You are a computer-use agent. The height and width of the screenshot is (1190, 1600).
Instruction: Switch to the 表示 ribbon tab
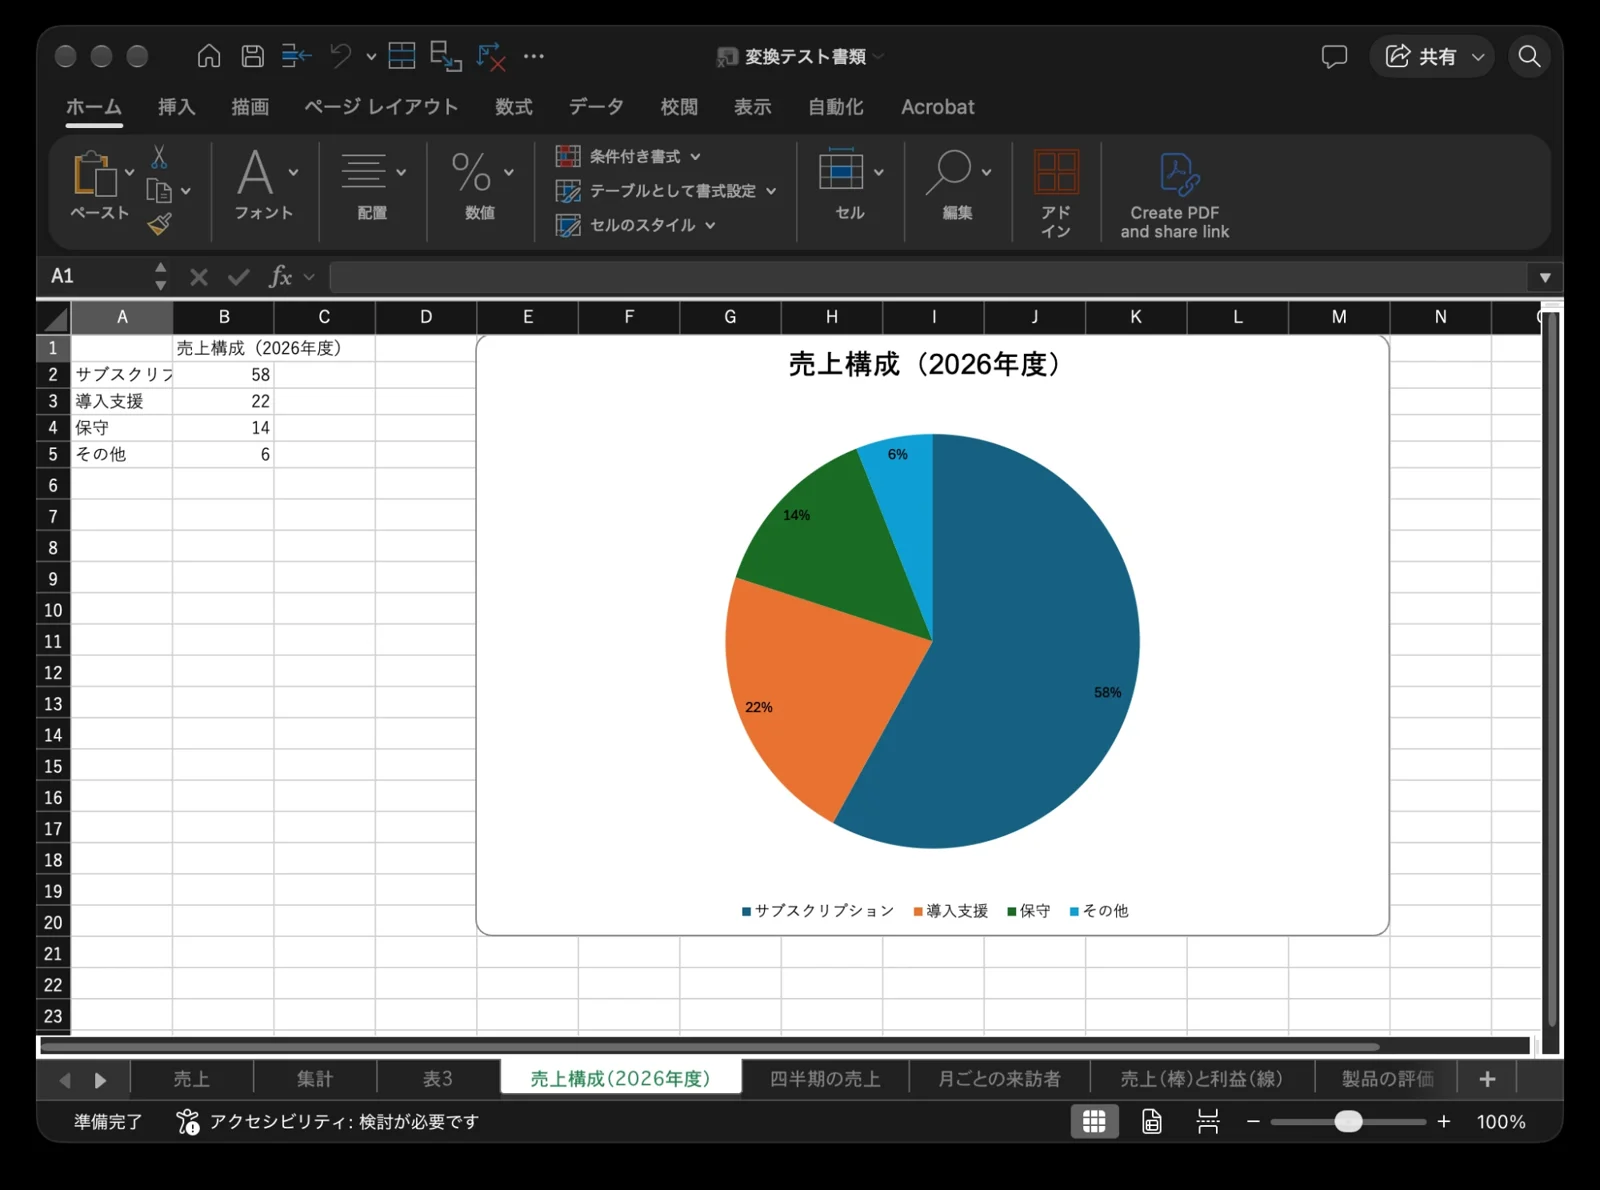coord(753,107)
